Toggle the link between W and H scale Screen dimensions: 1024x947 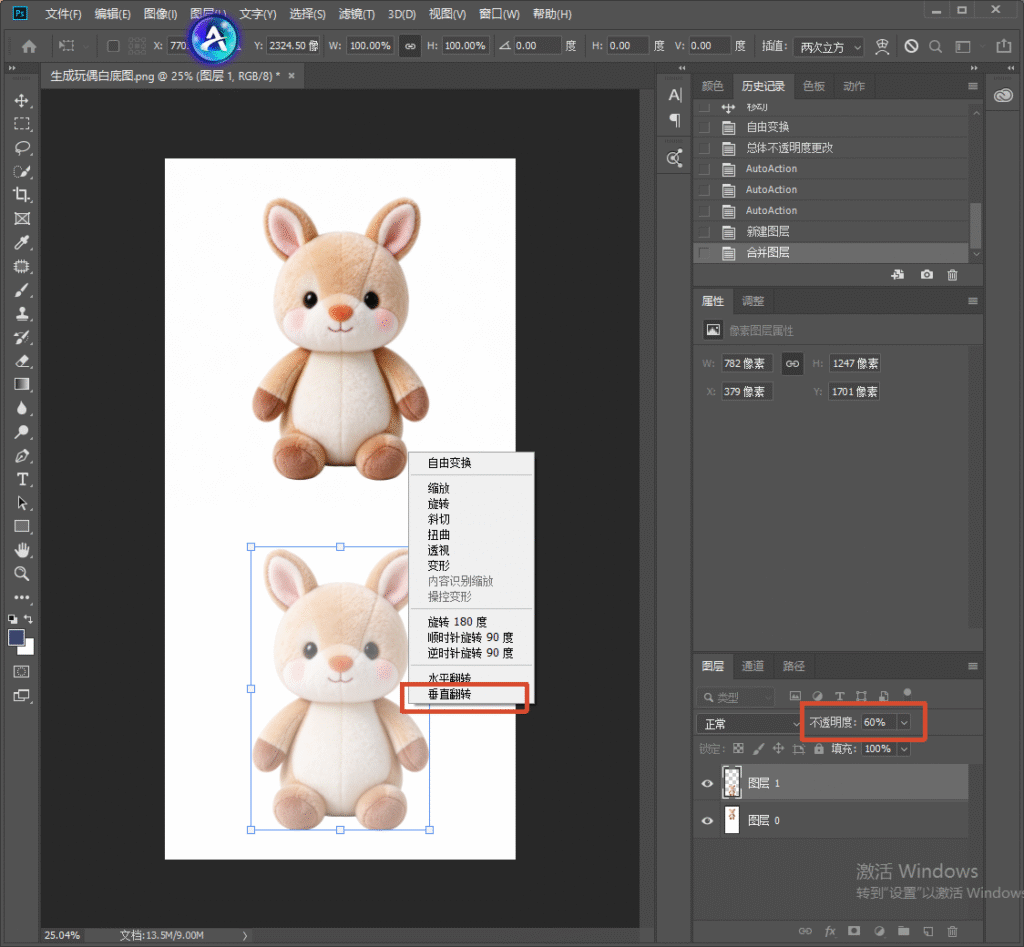[x=410, y=46]
